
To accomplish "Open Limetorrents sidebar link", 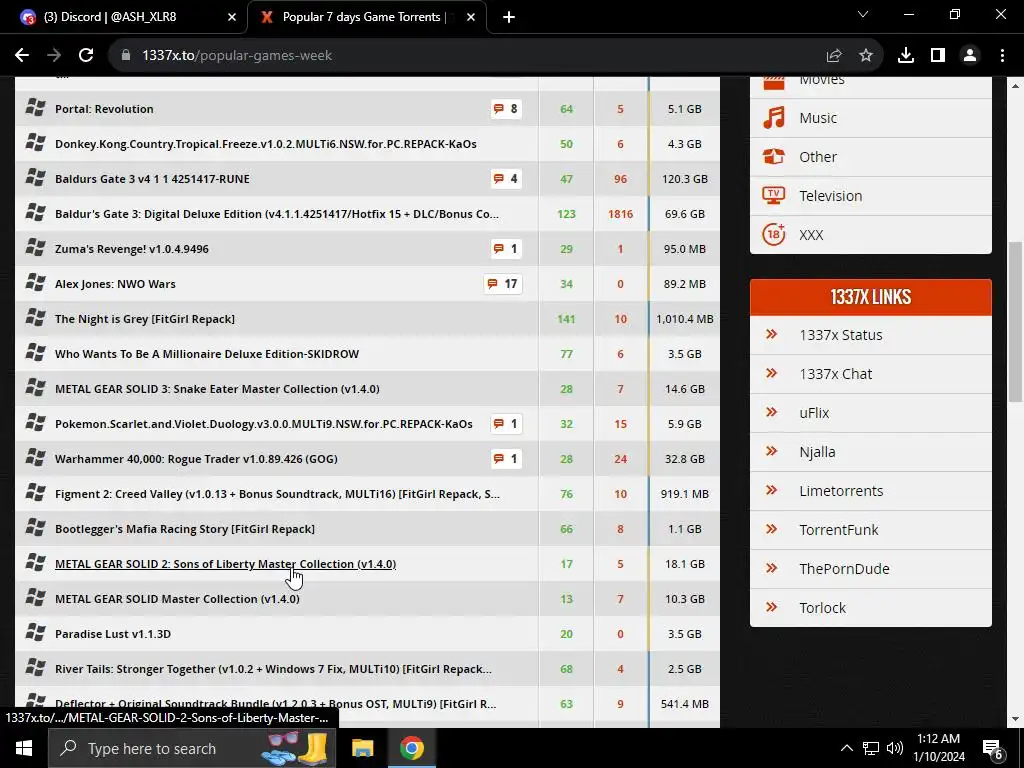I will pos(841,490).
